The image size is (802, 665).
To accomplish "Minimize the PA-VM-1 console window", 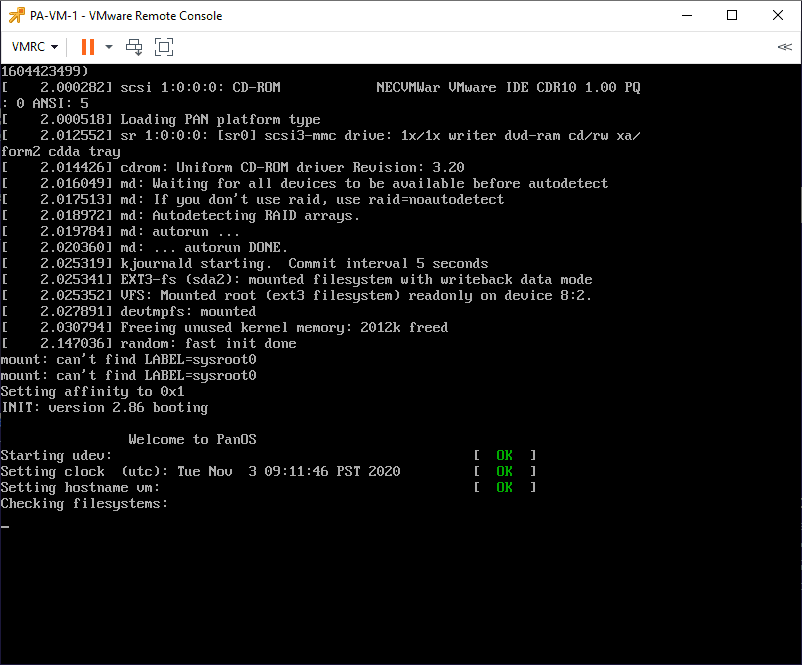I will pos(687,15).
